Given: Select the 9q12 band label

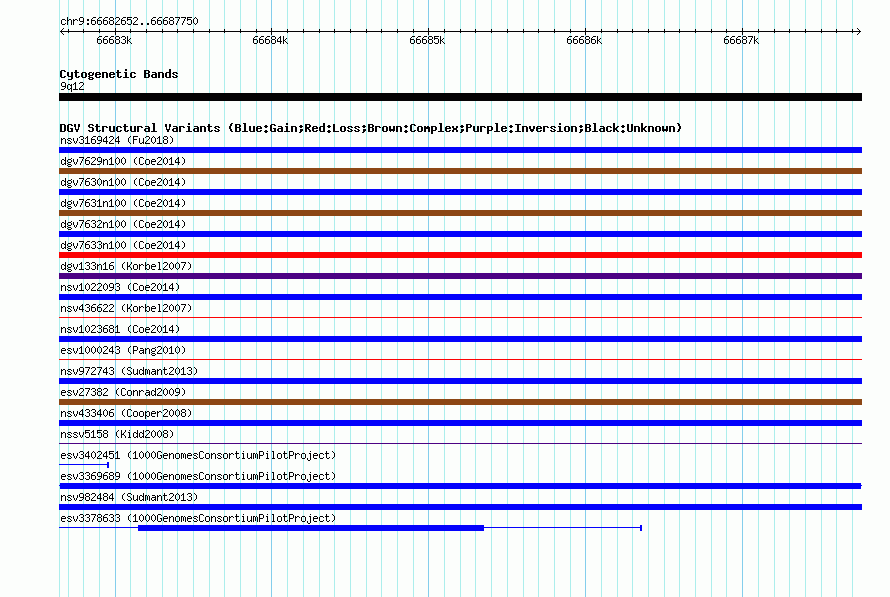Looking at the screenshot, I should pyautogui.click(x=72, y=86).
